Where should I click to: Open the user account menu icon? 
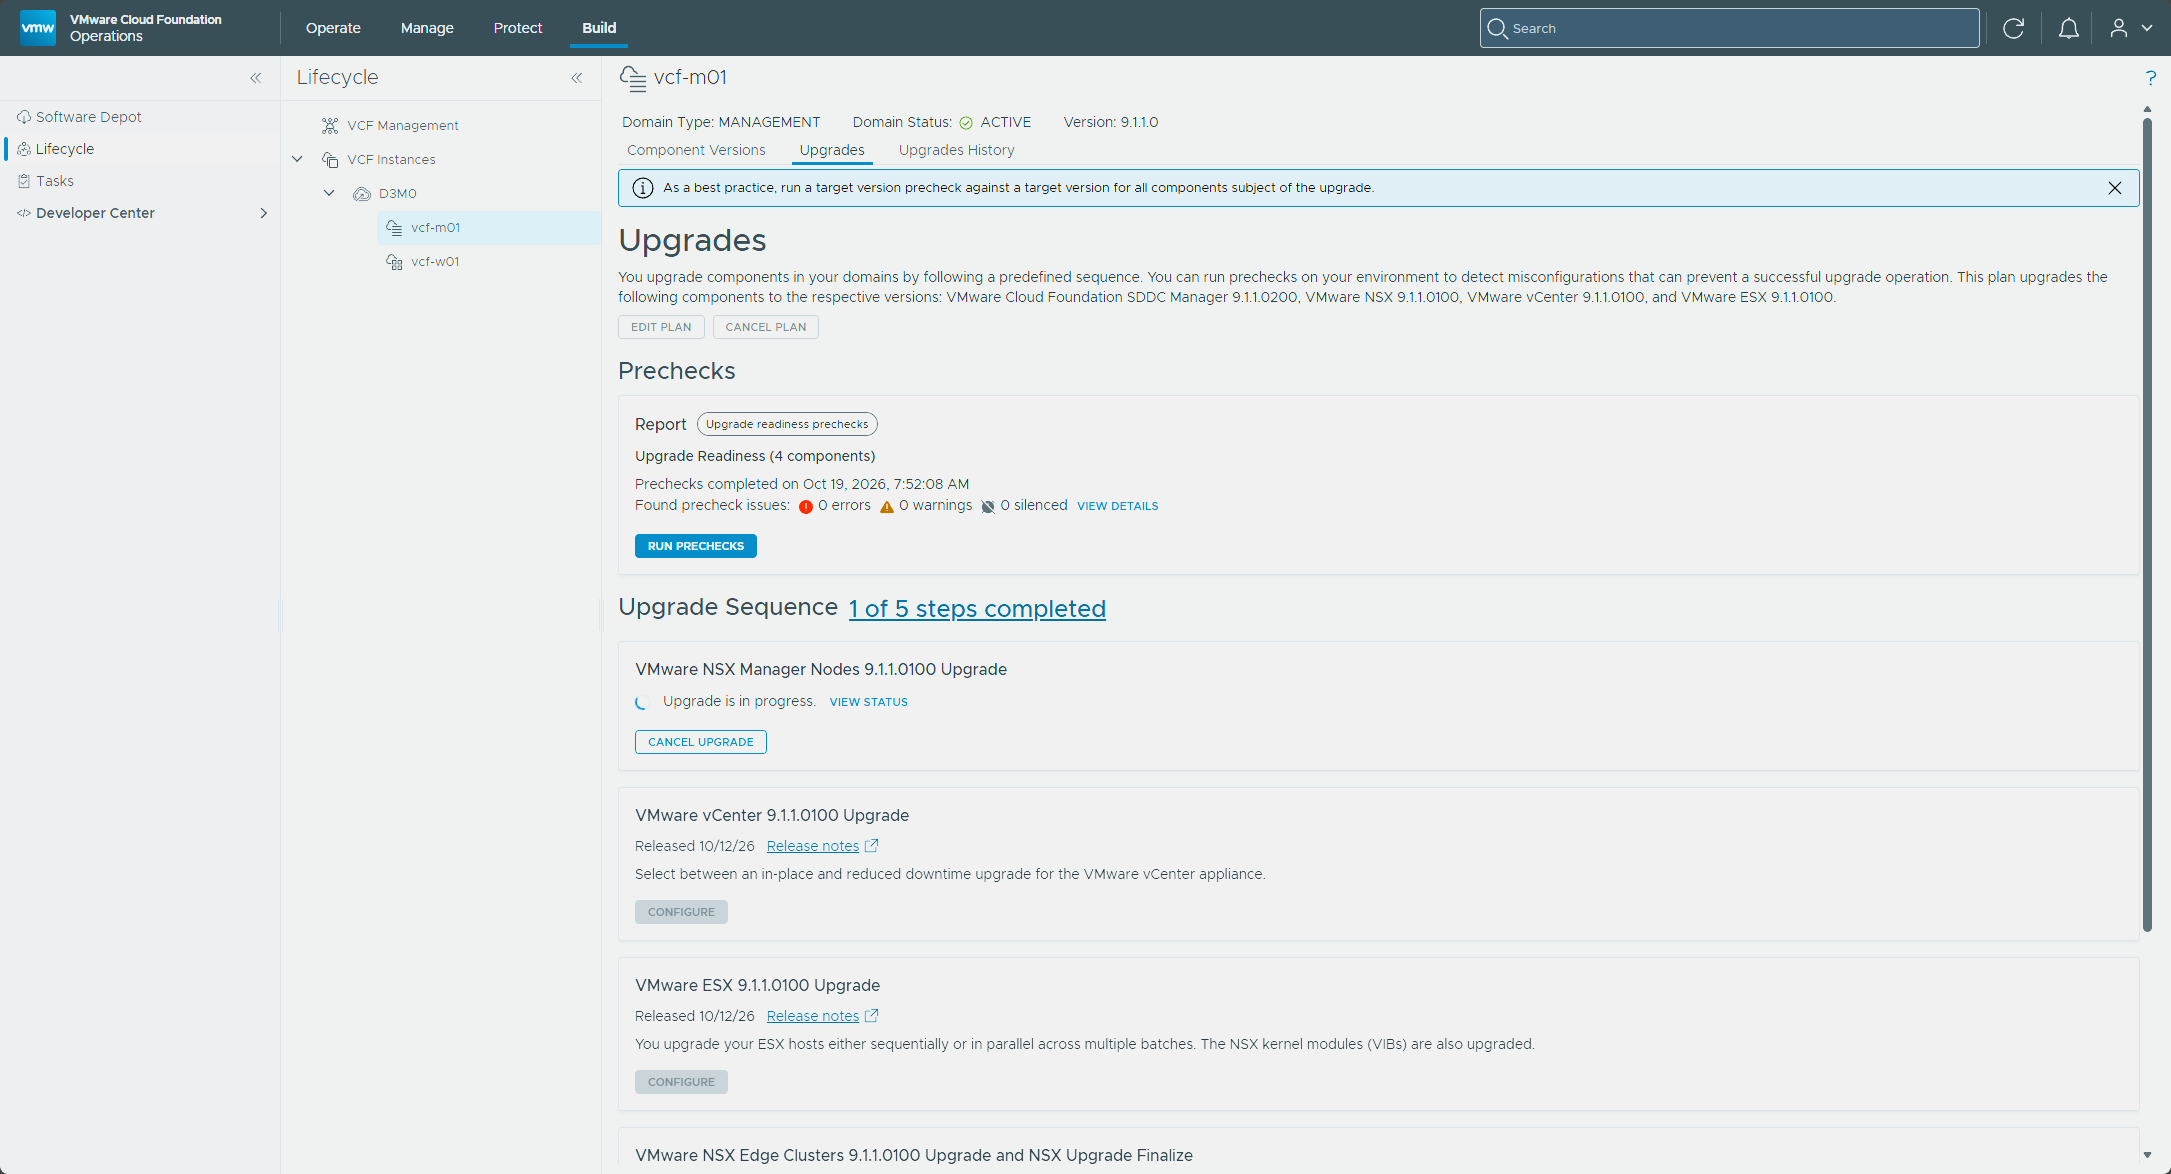pyautogui.click(x=2118, y=28)
